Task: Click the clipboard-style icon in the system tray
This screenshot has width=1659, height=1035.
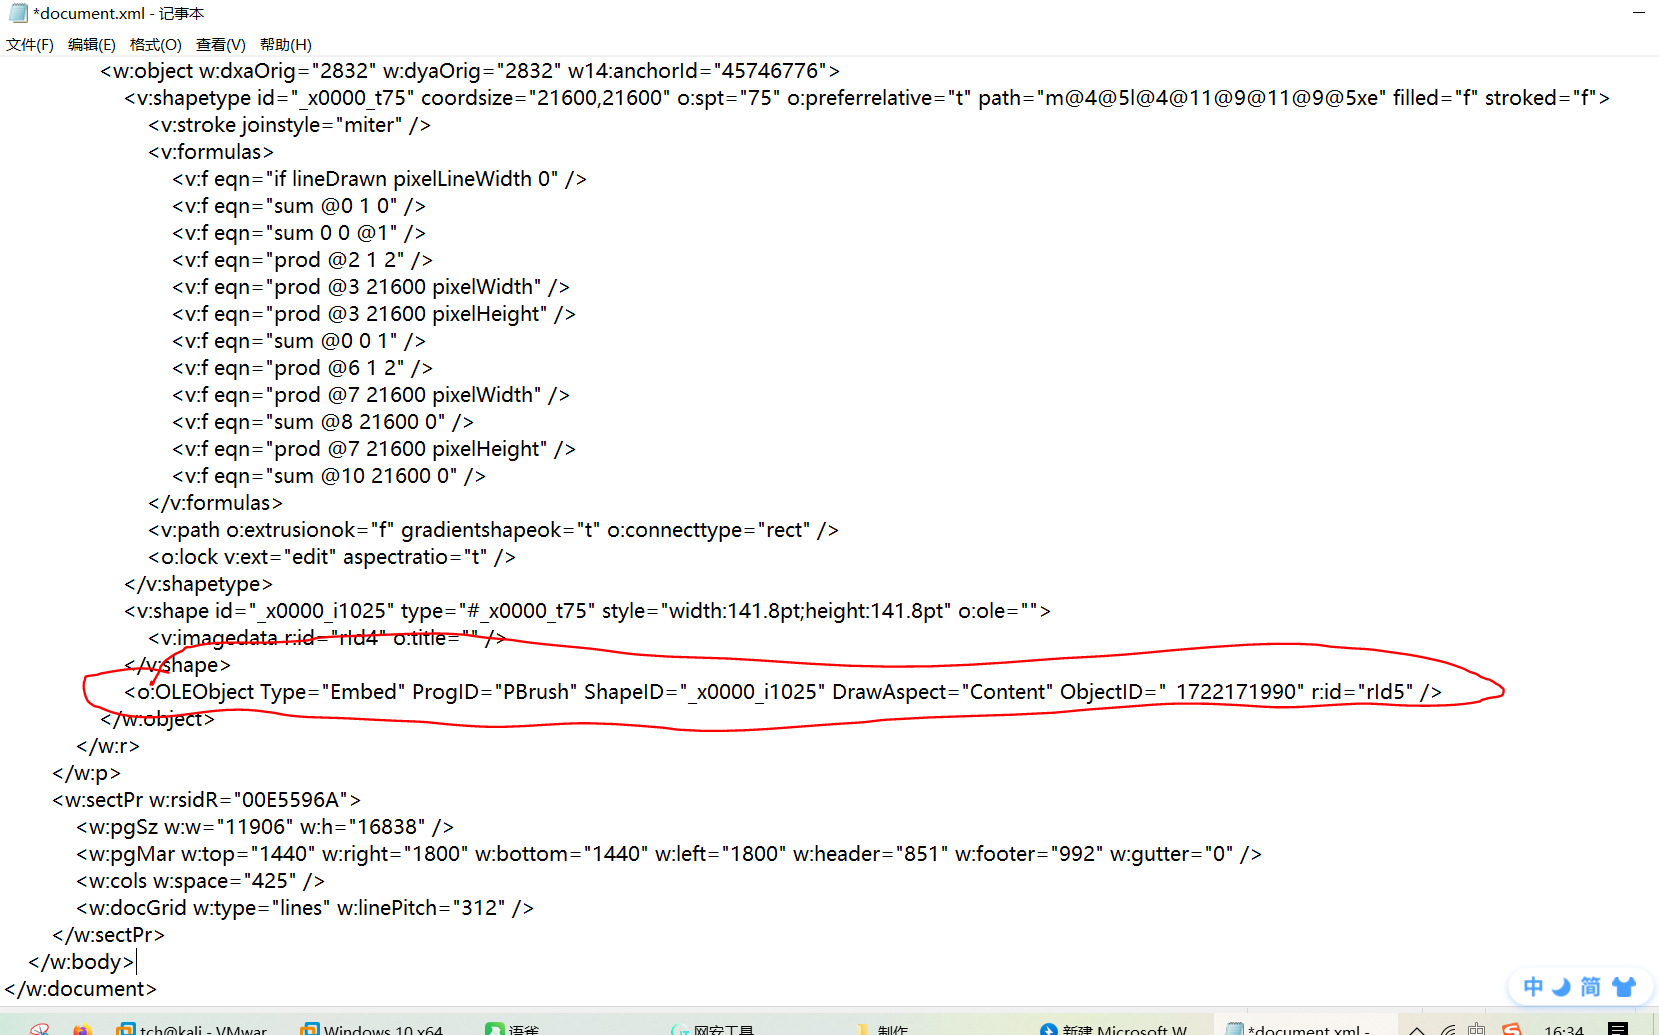Action: click(1476, 1028)
